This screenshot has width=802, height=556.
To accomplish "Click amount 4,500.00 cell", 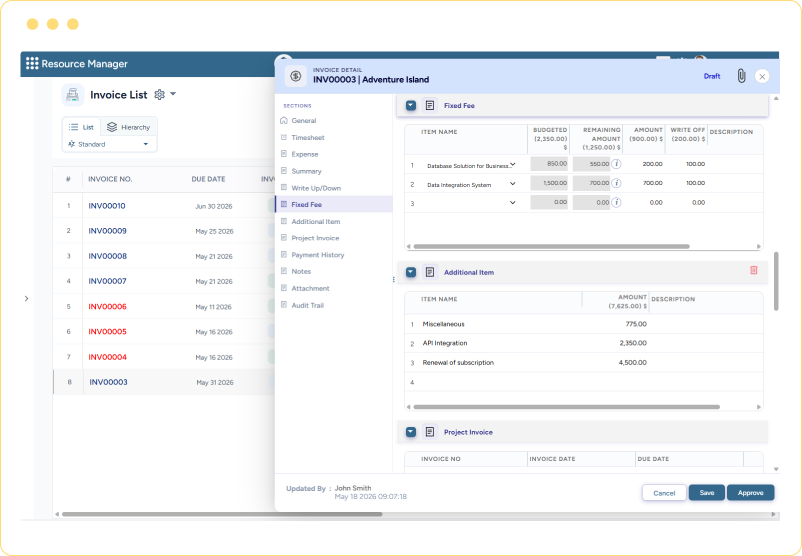I will pos(633,363).
